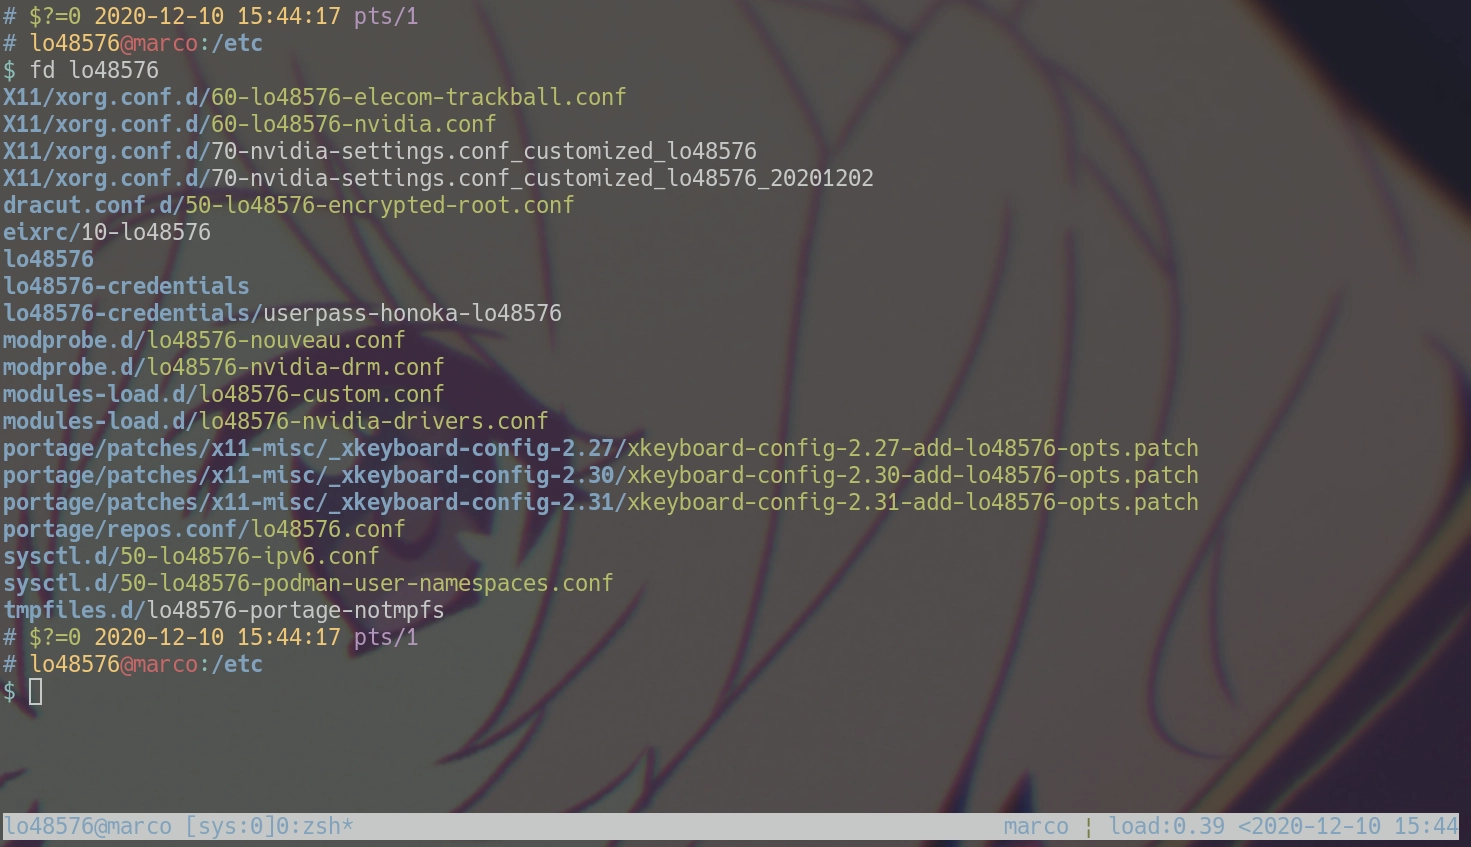Click the lo48576-credentials directory line
Image resolution: width=1471 pixels, height=847 pixels.
point(126,286)
